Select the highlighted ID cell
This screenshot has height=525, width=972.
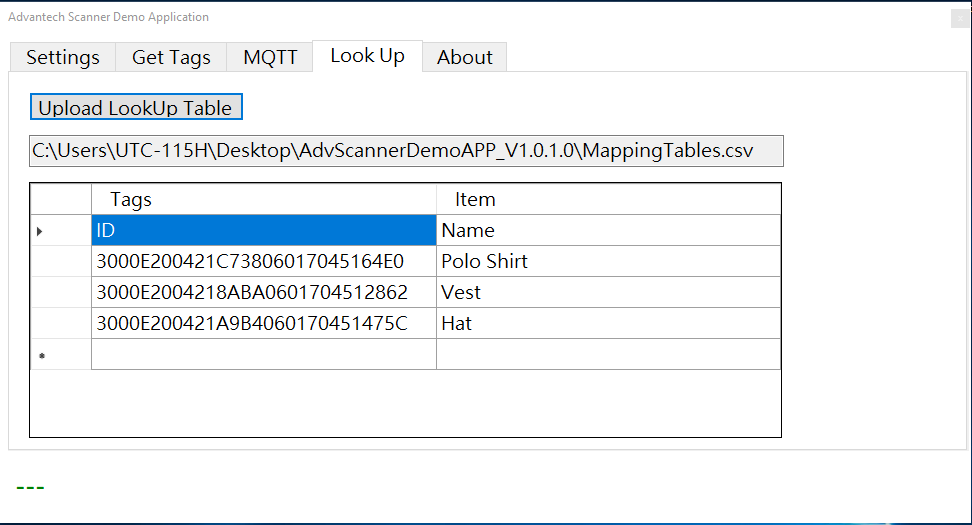pos(263,230)
